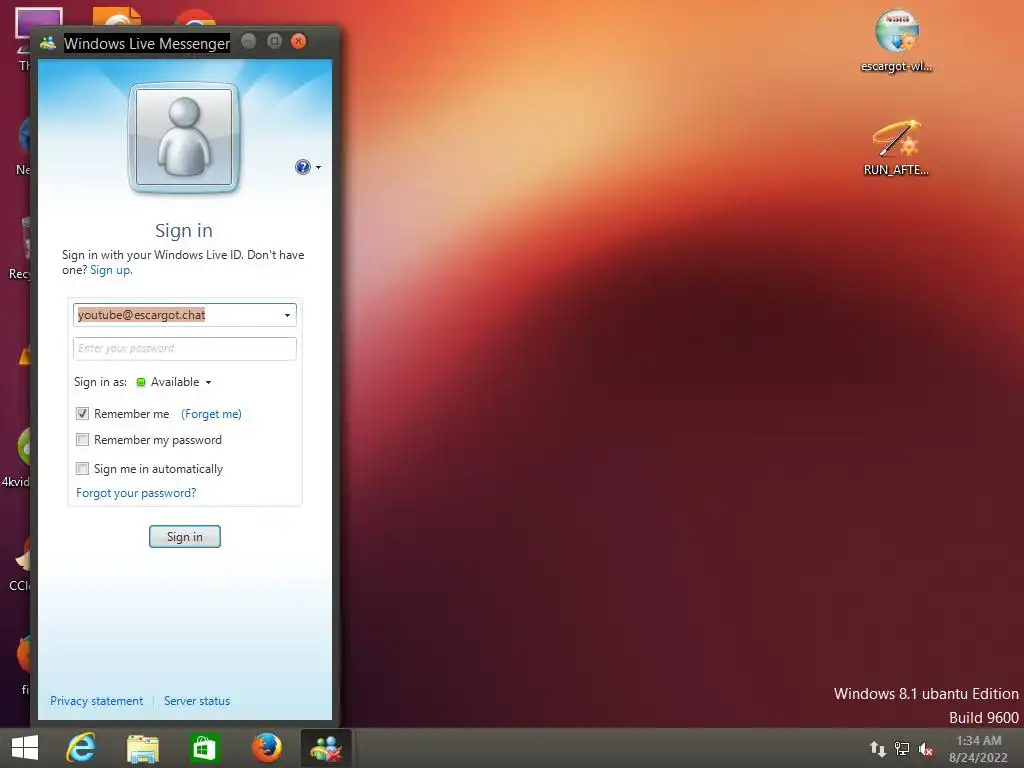Select the escargot-wl... installer desktop icon
The image size is (1024, 768).
897,40
